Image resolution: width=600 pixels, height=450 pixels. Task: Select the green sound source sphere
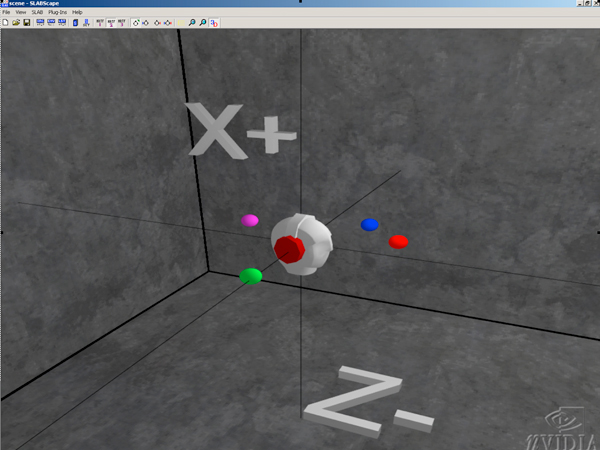pyautogui.click(x=251, y=276)
